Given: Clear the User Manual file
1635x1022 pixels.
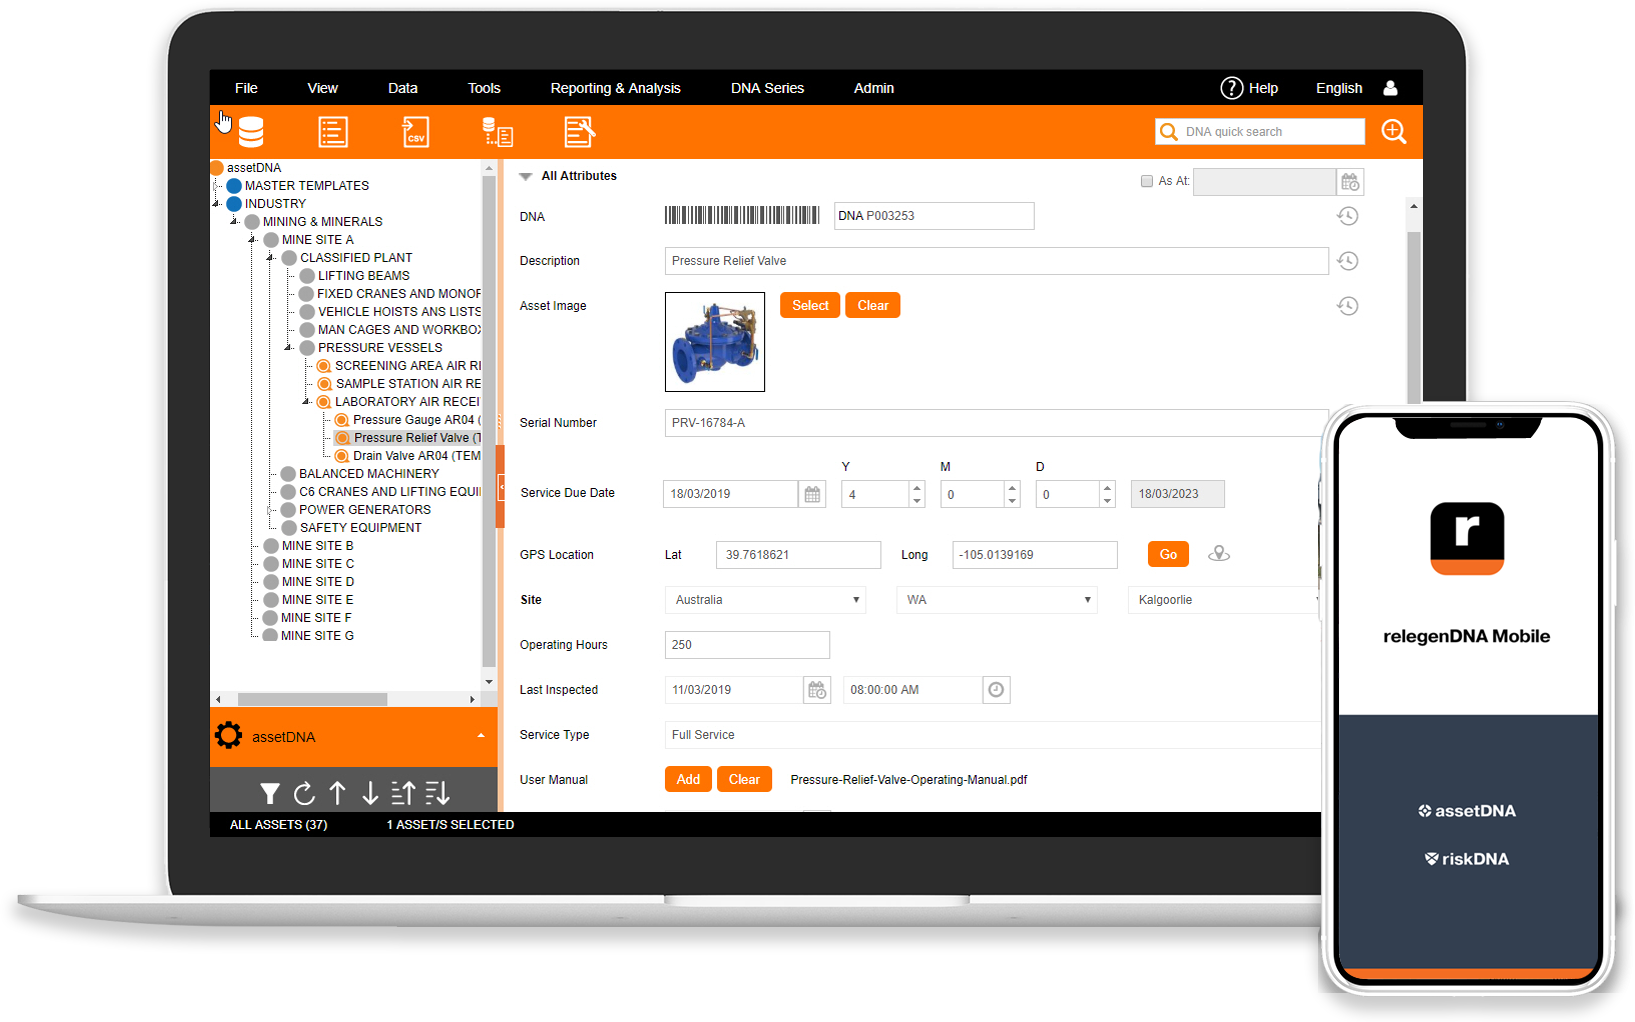Looking at the screenshot, I should [x=744, y=779].
